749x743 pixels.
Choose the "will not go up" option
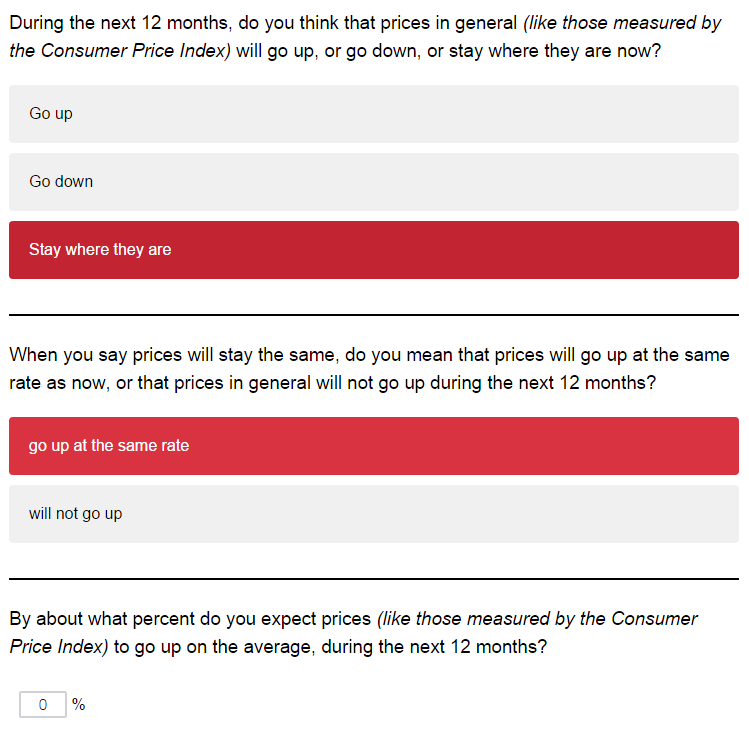pos(374,514)
